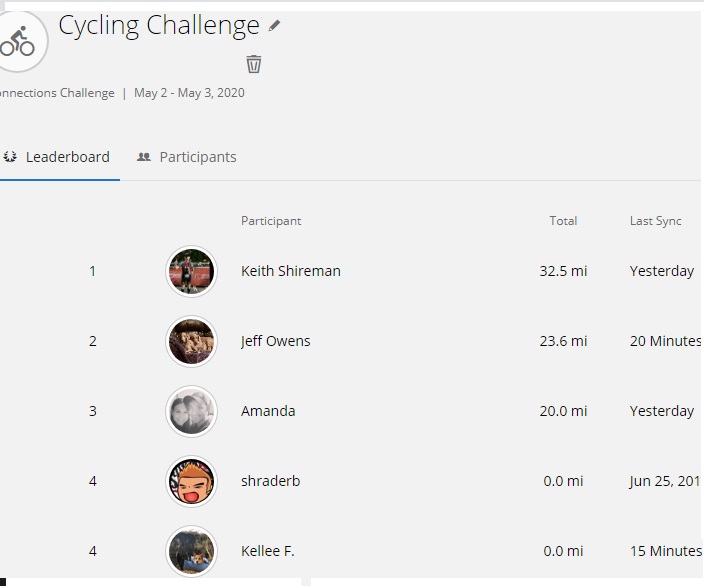Click shraderb's cartoon avatar
The width and height of the screenshot is (704, 586).
[x=191, y=481]
